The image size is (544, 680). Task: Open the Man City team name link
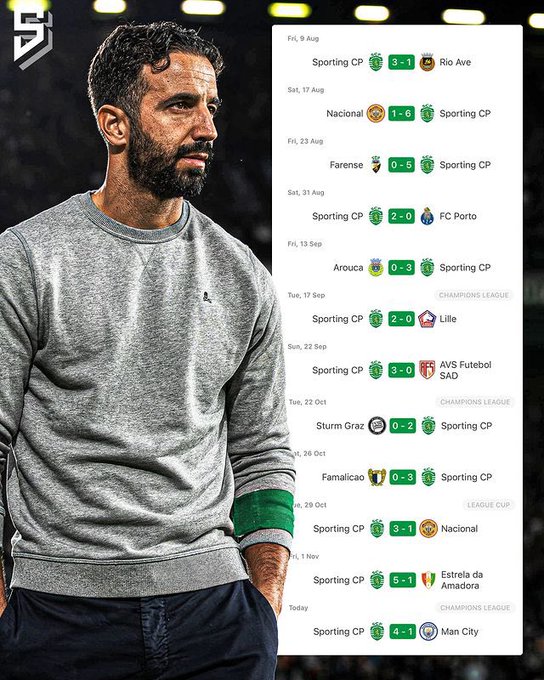point(459,631)
